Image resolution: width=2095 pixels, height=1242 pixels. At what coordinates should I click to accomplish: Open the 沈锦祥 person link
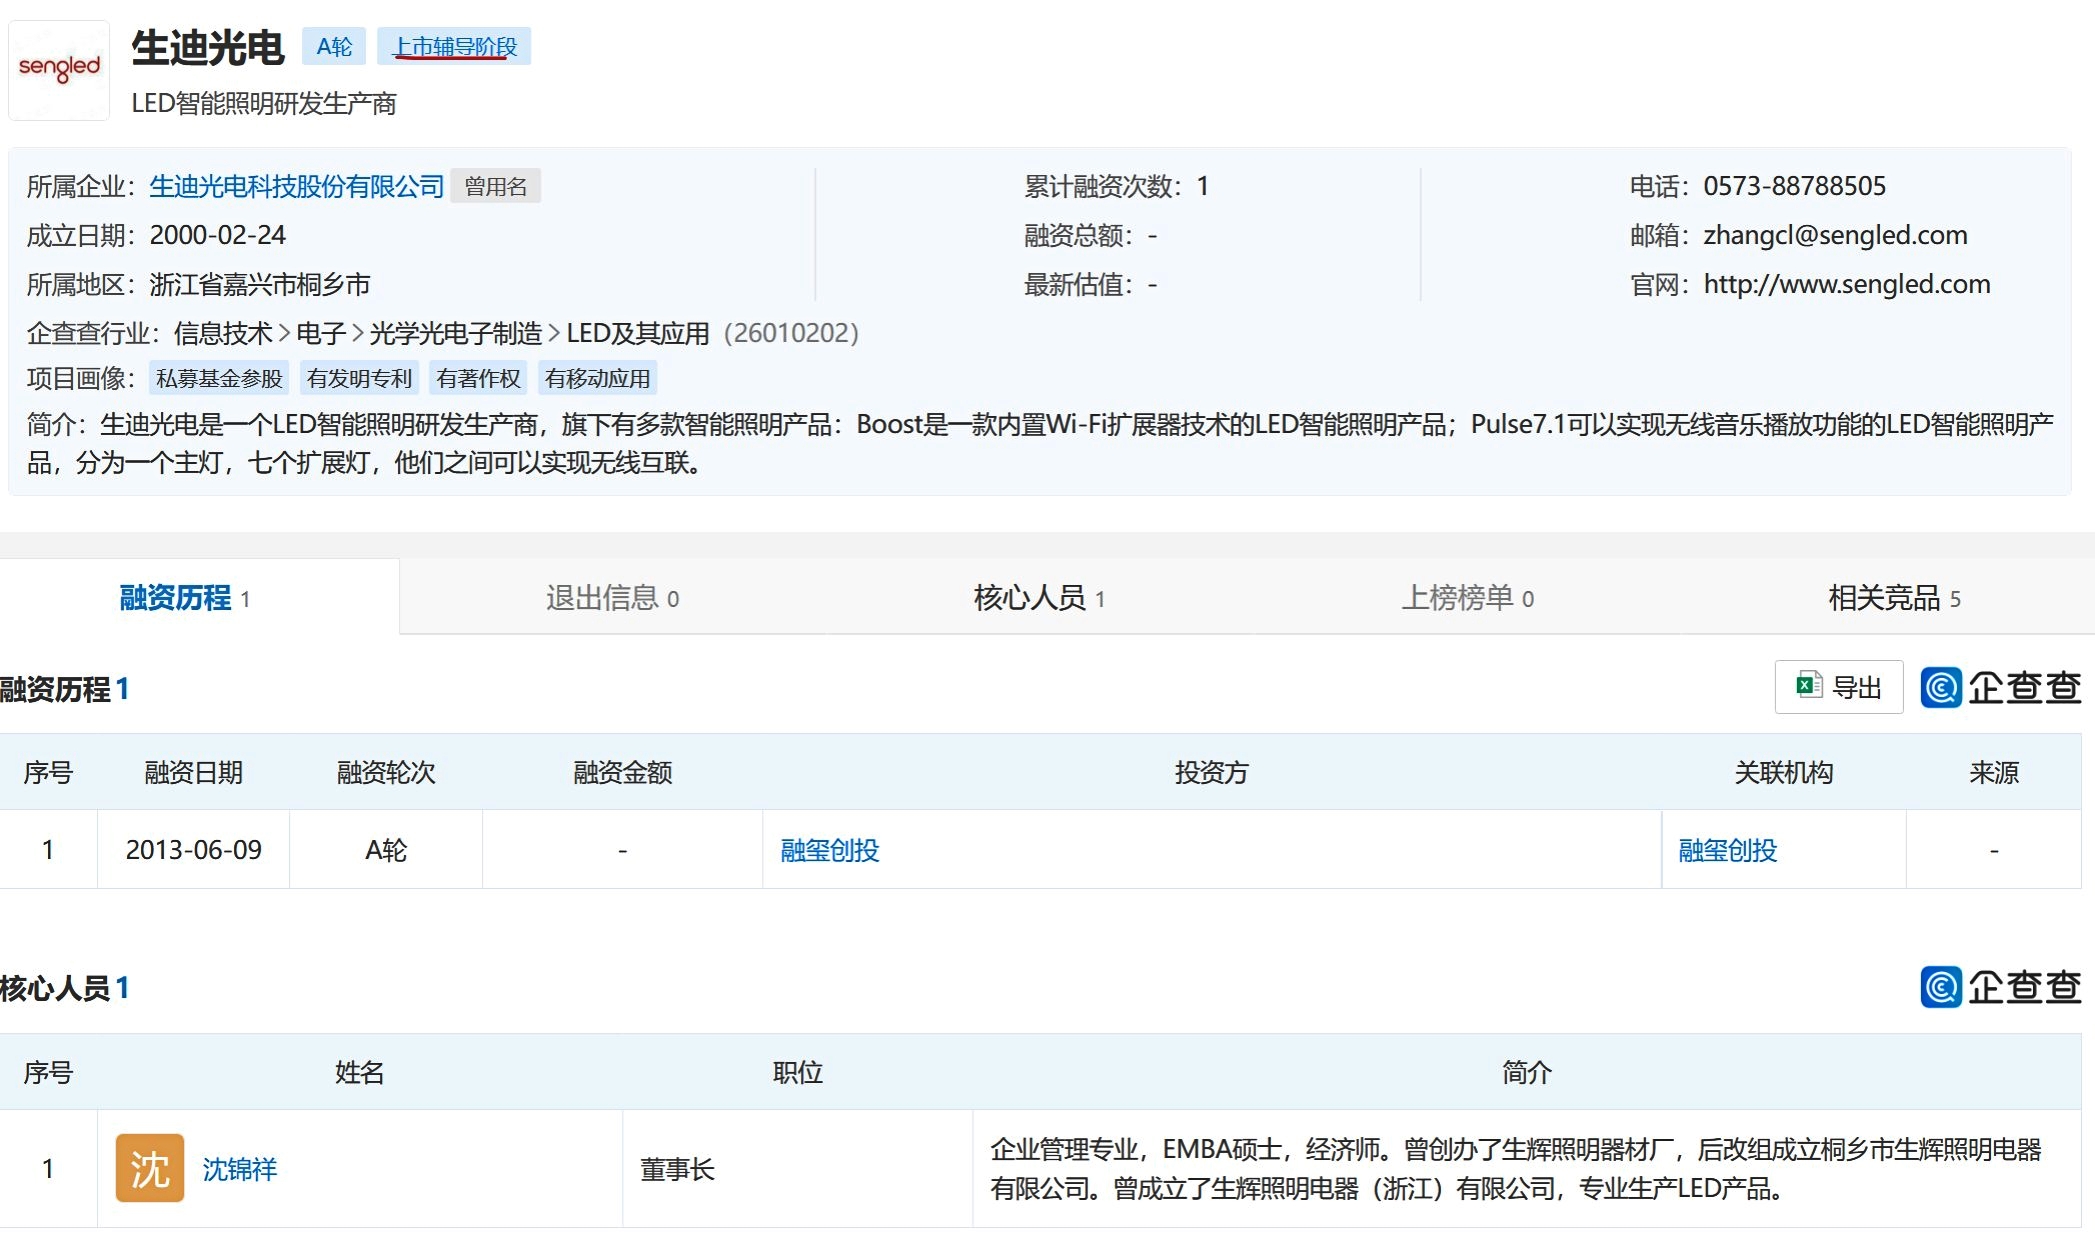pyautogui.click(x=239, y=1169)
